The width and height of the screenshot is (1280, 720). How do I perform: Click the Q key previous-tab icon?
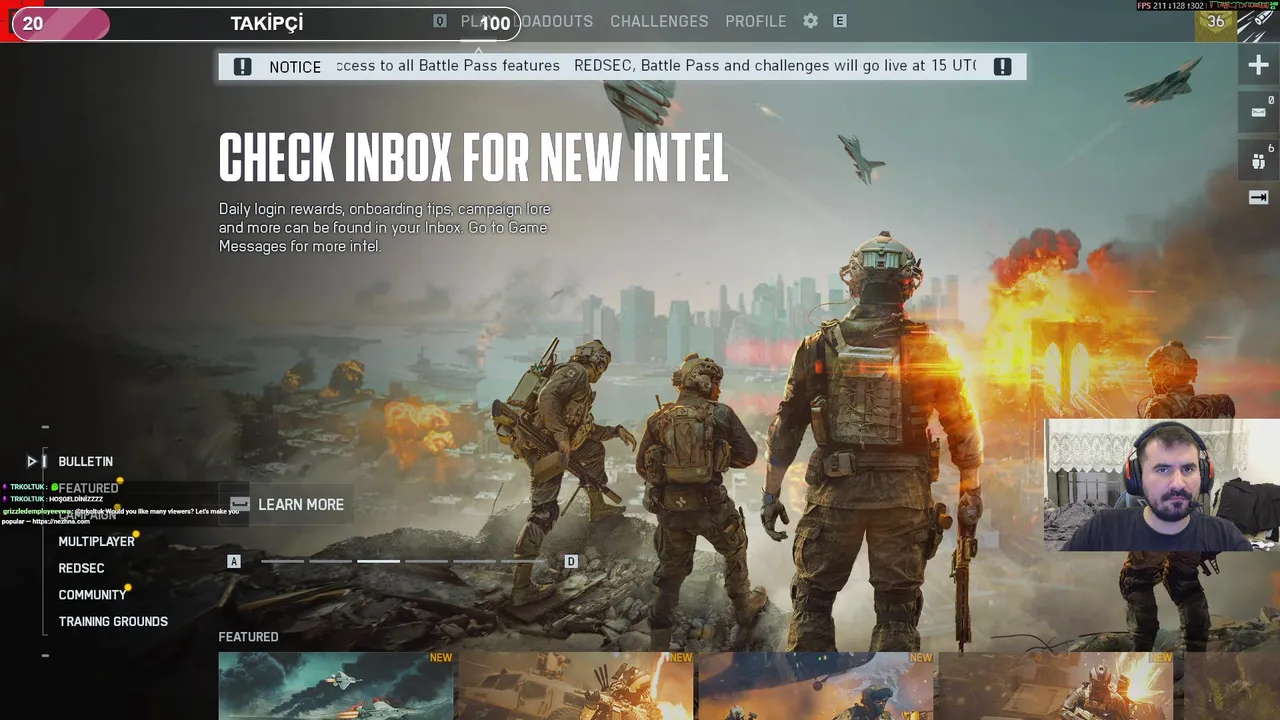click(x=440, y=21)
